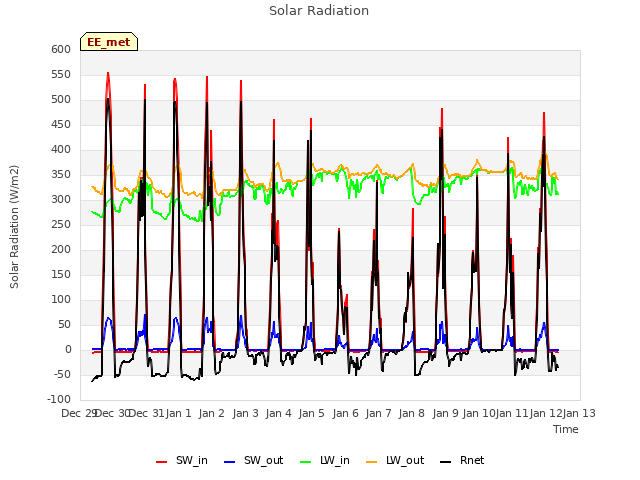Toggle Rnet series in legend
Image resolution: width=640 pixels, height=480 pixels.
462,460
